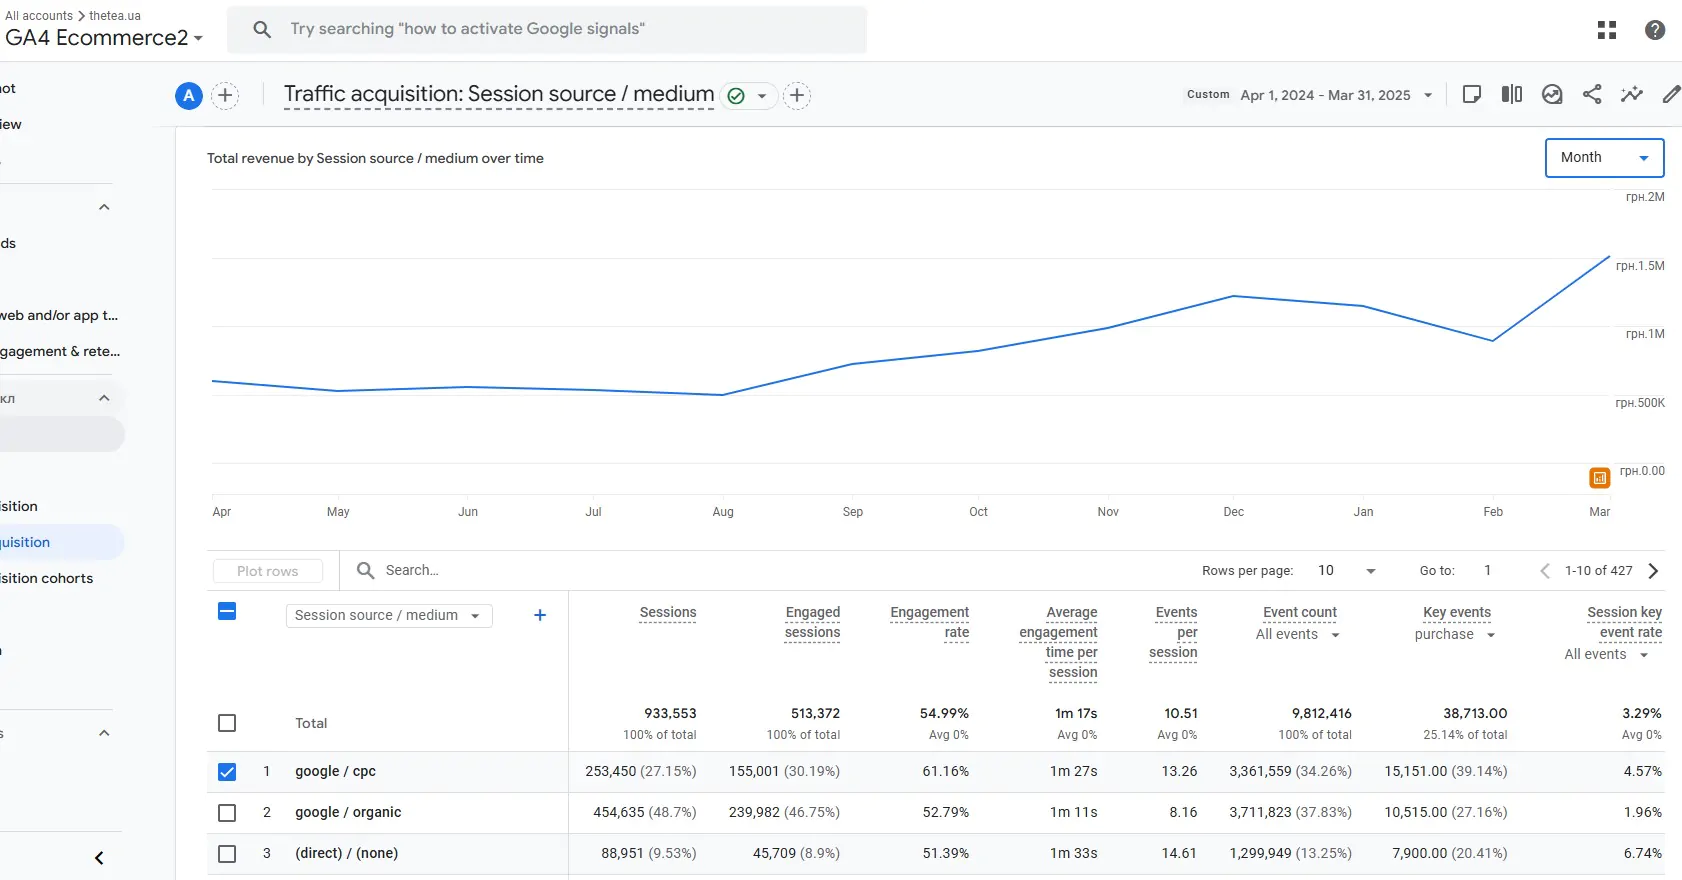Open the help question mark icon
Screen dimensions: 1682x880
[x=1655, y=30]
